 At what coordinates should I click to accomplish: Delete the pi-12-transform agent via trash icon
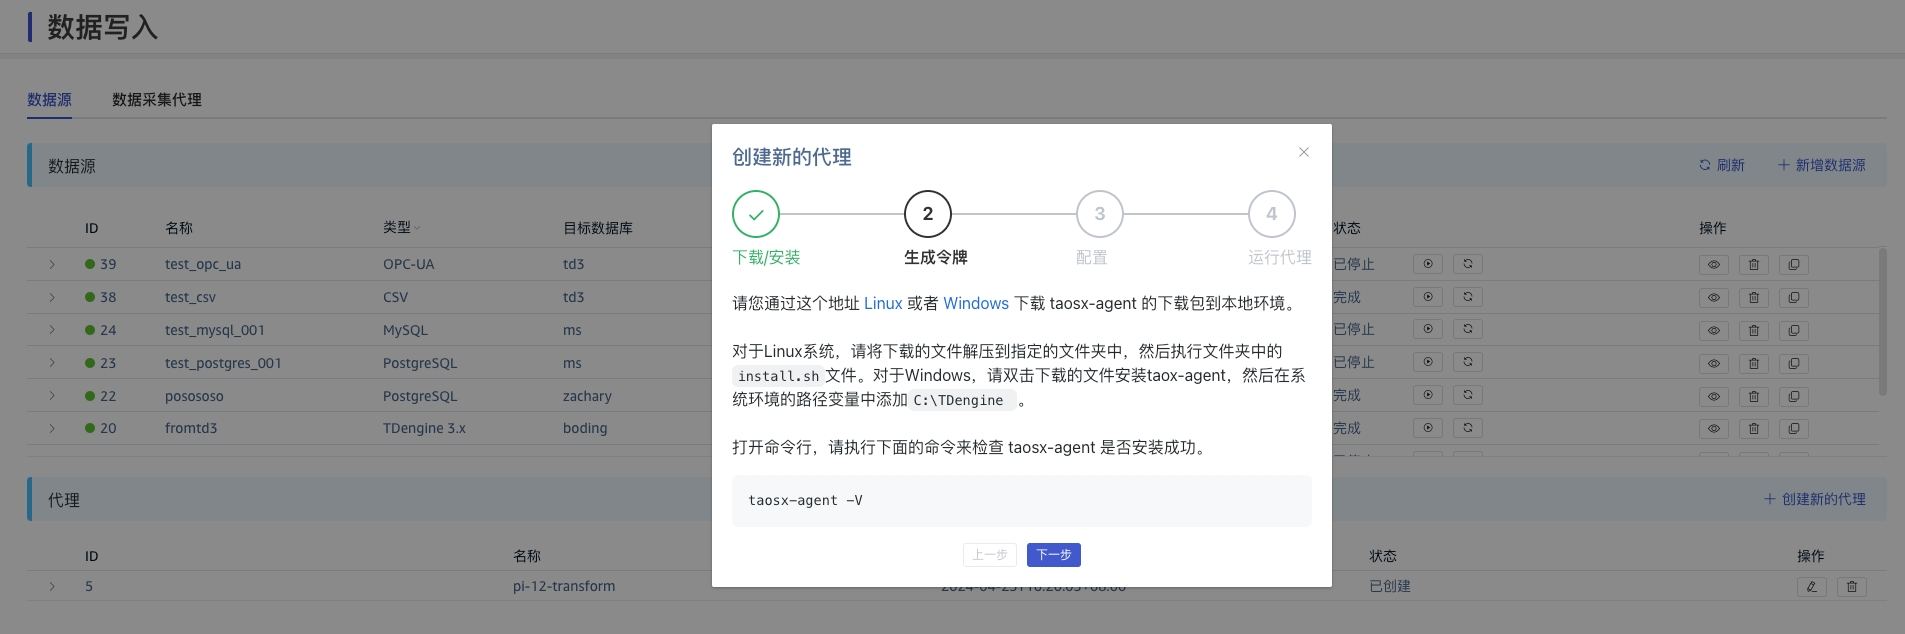tap(1851, 587)
